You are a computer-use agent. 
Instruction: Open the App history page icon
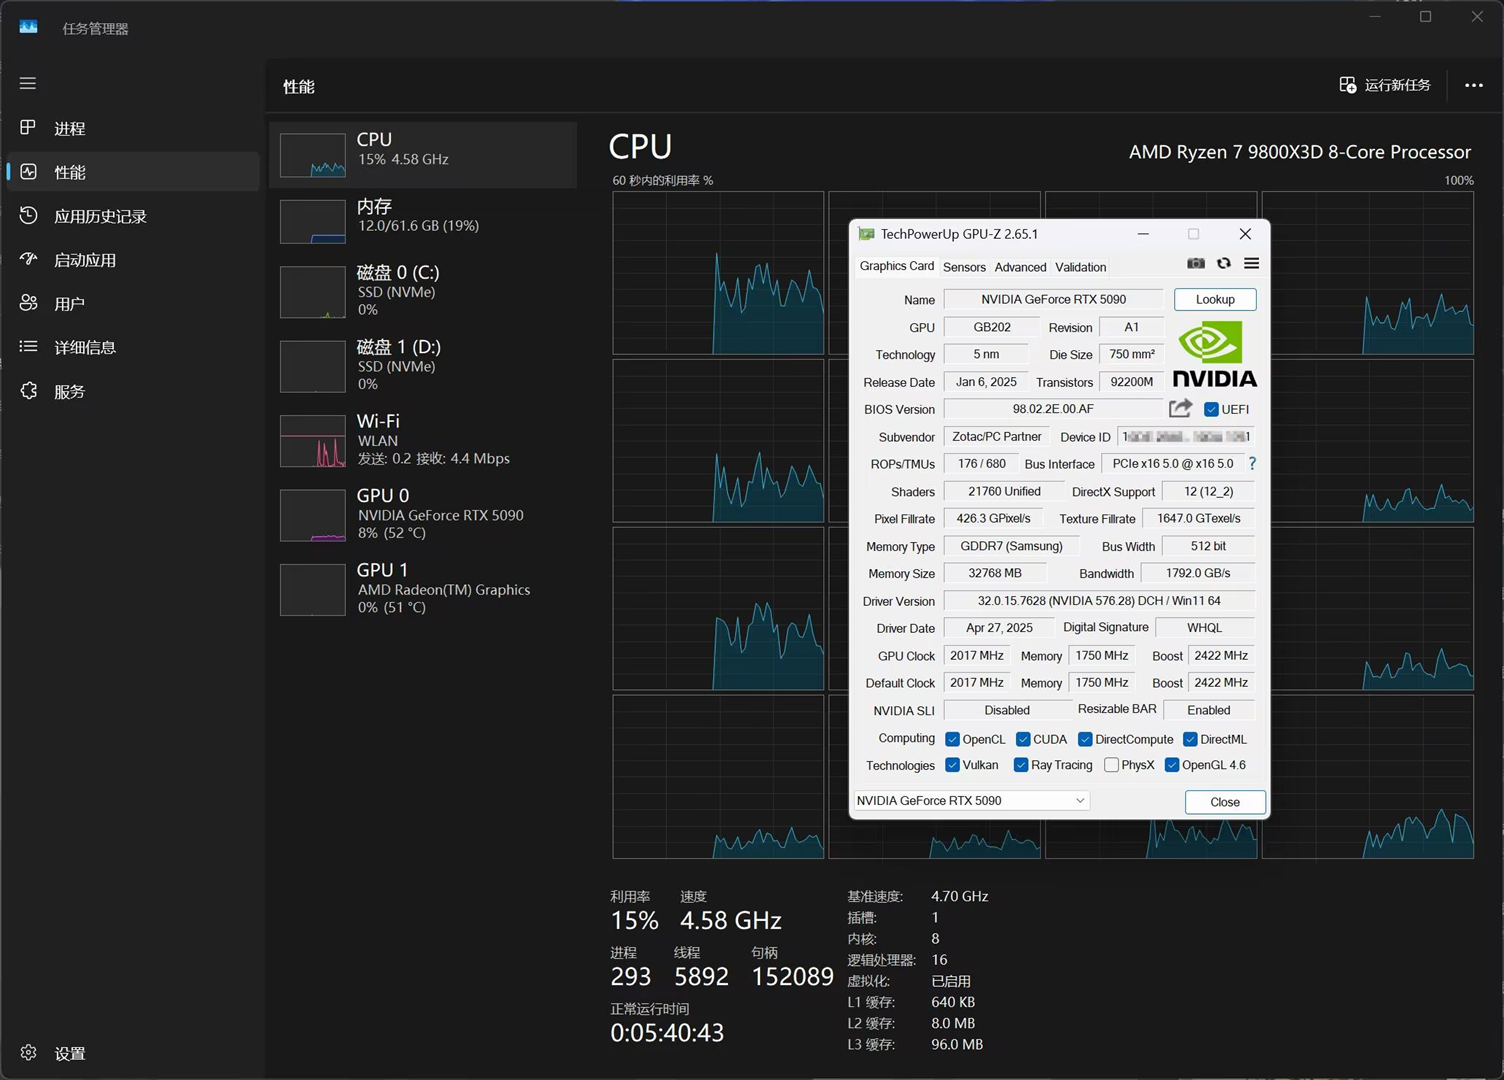tap(28, 215)
